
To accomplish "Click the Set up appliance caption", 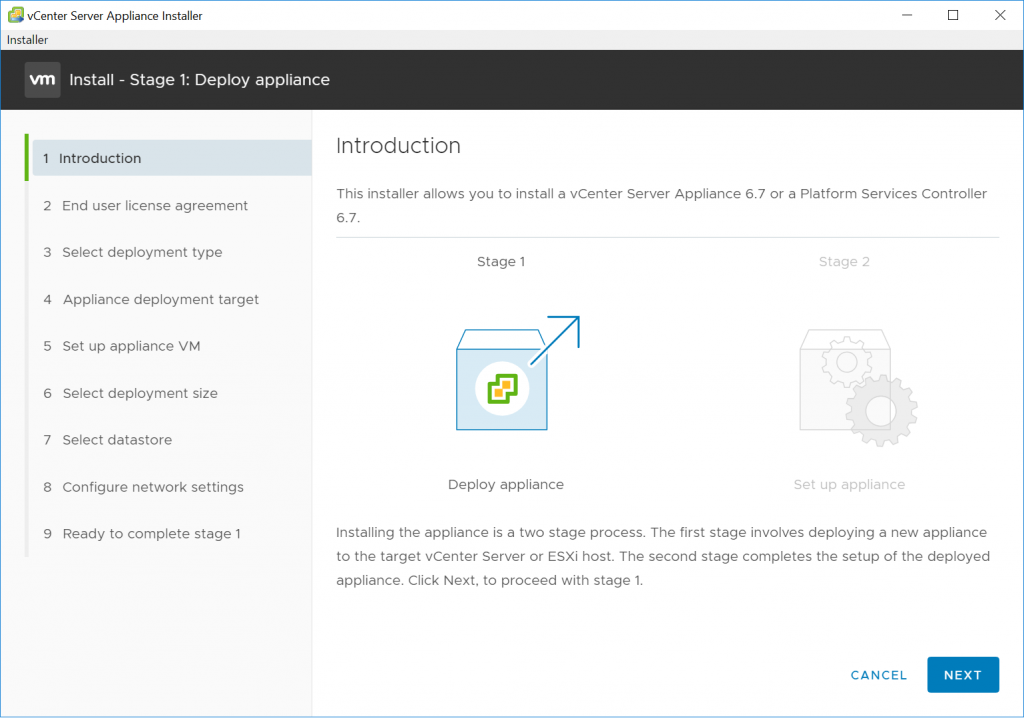I will coord(849,484).
